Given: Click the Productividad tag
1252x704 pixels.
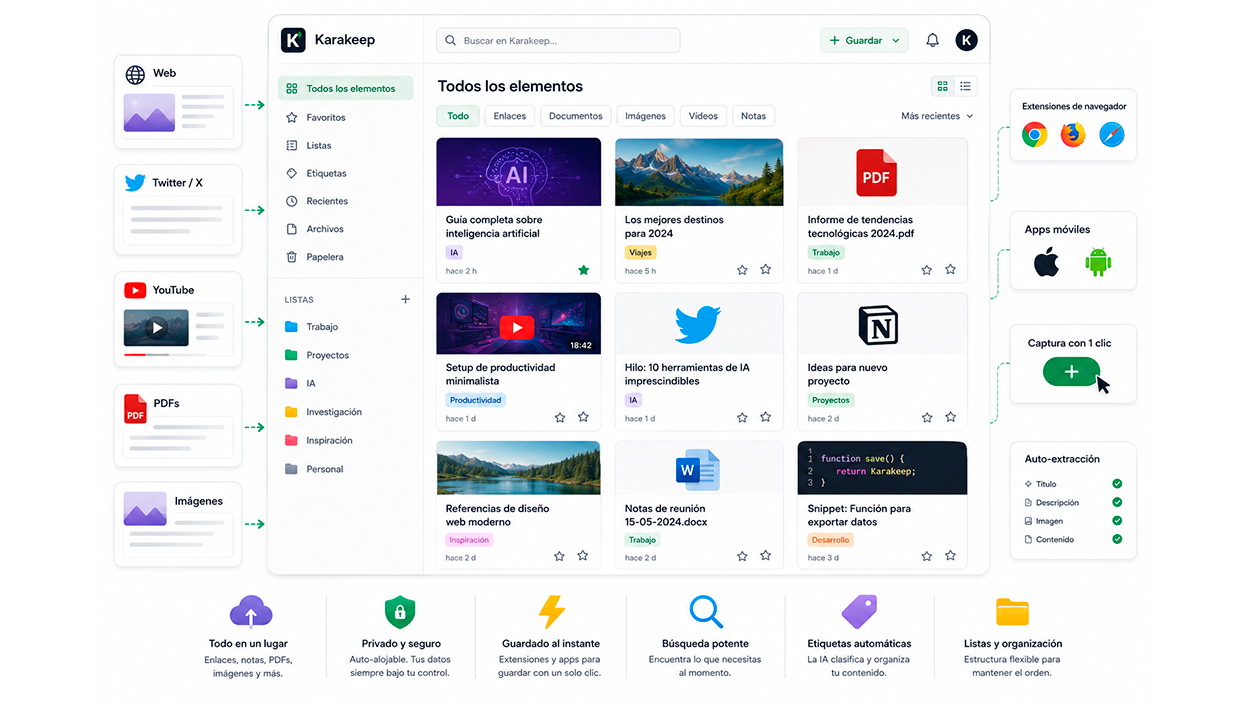Looking at the screenshot, I should coord(476,400).
